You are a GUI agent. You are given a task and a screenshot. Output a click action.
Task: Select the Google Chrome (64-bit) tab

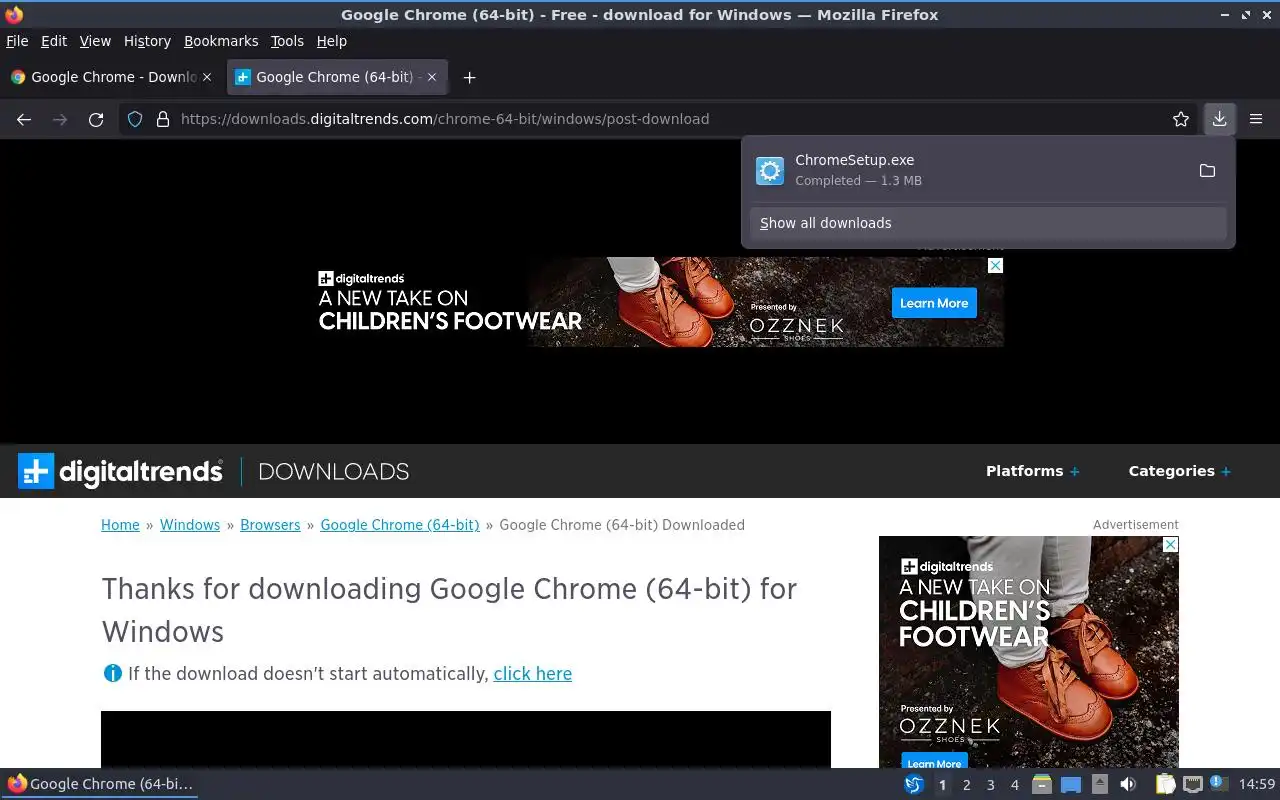pyautogui.click(x=337, y=77)
